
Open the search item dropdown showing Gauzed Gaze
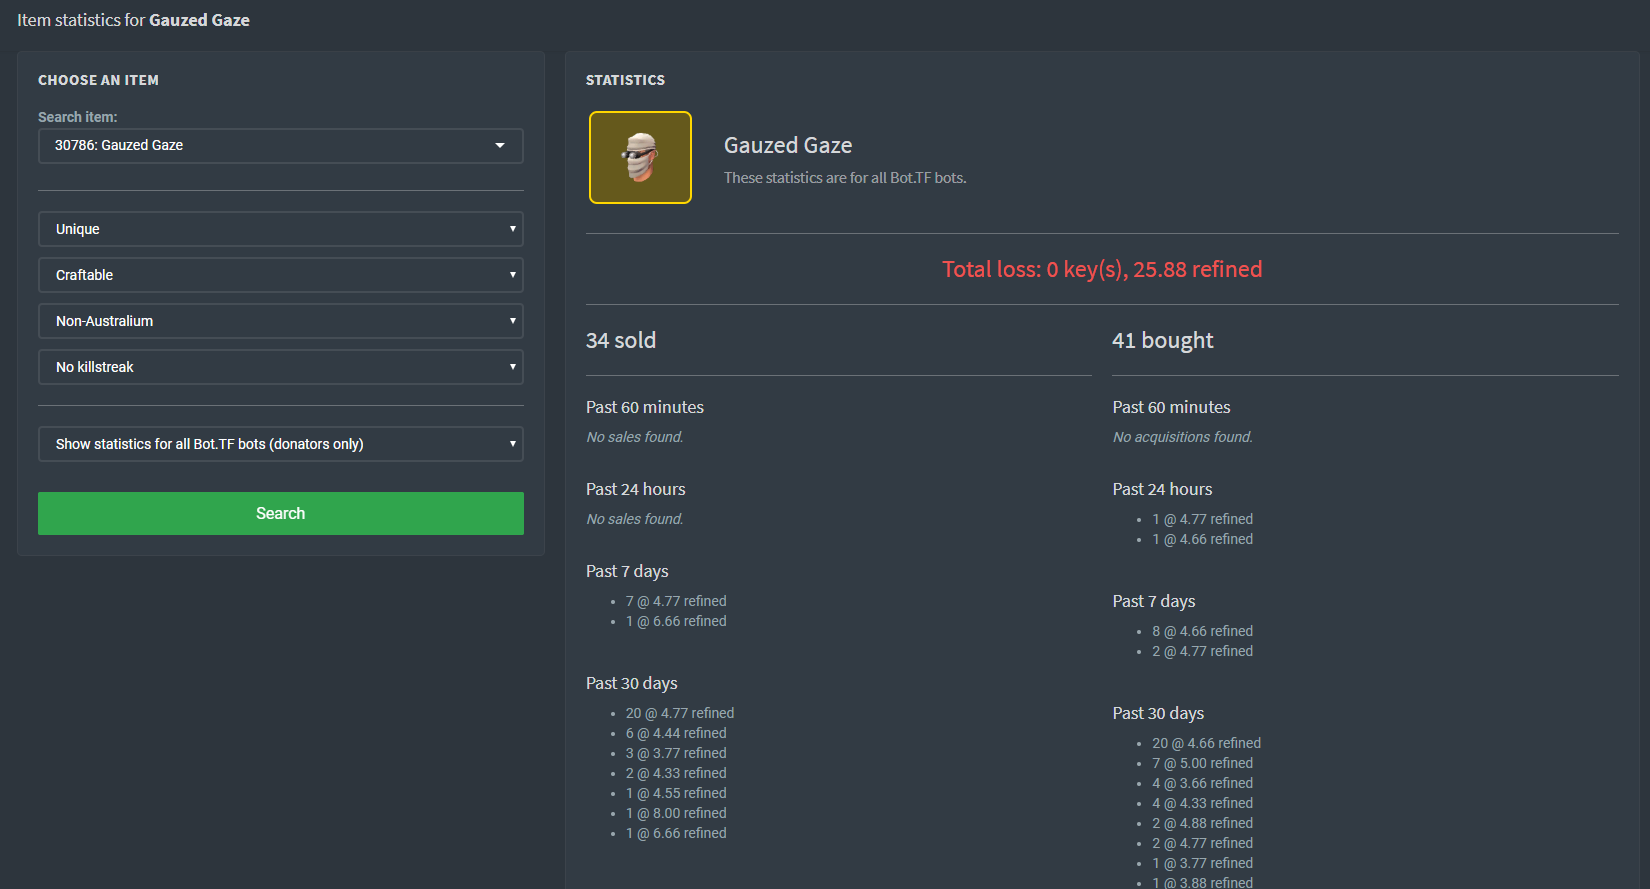pyautogui.click(x=280, y=146)
